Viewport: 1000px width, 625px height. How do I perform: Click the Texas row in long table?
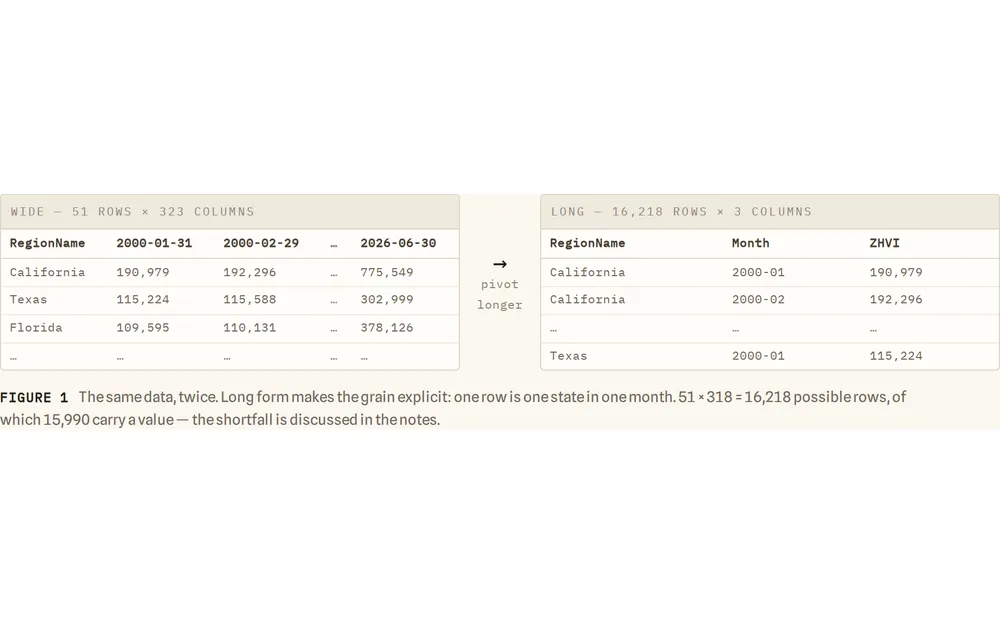coord(770,356)
